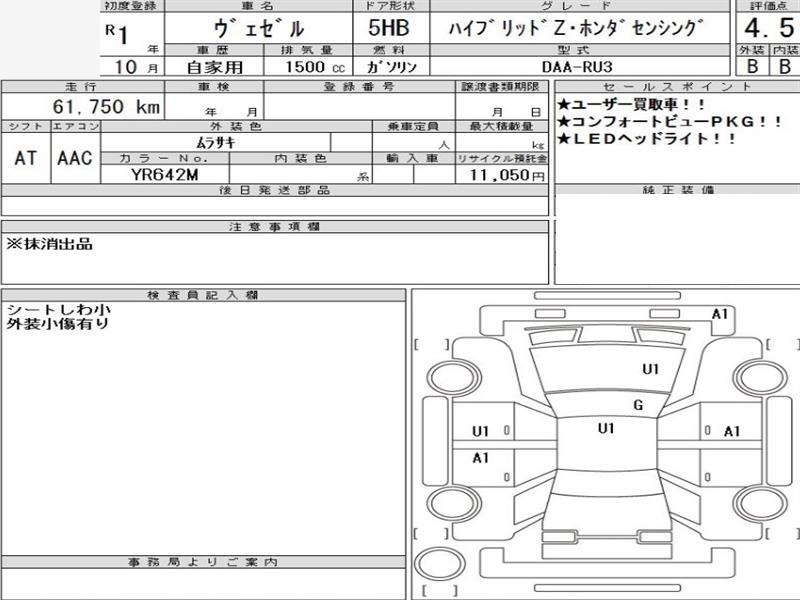
Task: Click A1 mark beside the front bumper
Action: tap(719, 314)
